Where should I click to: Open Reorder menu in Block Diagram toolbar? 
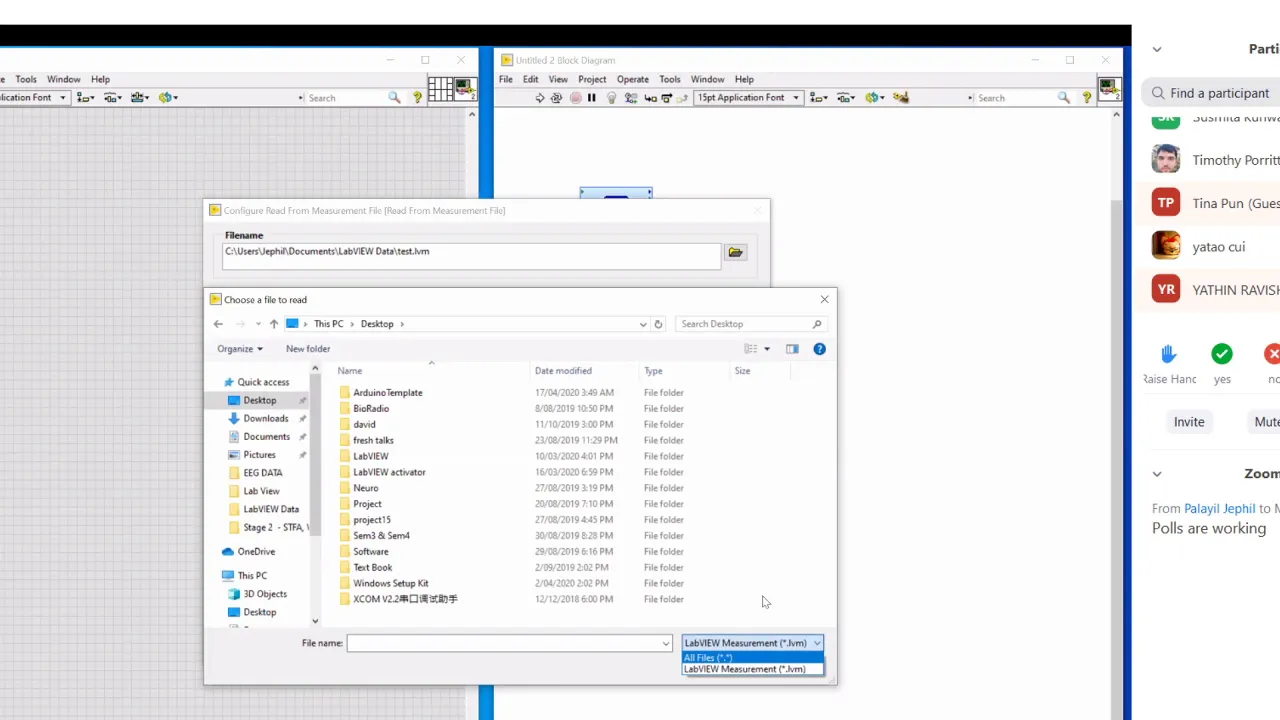(x=875, y=98)
